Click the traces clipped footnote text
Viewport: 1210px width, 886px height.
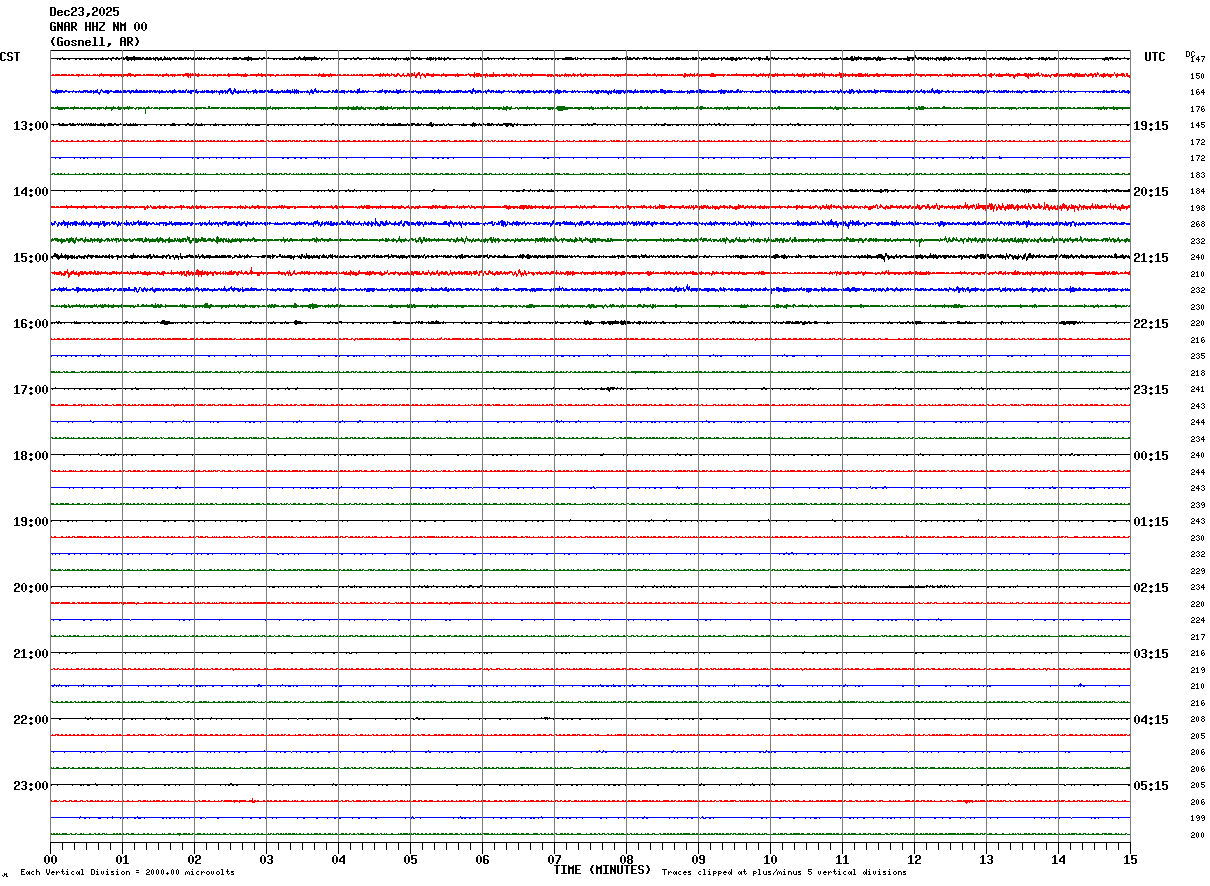tap(784, 873)
